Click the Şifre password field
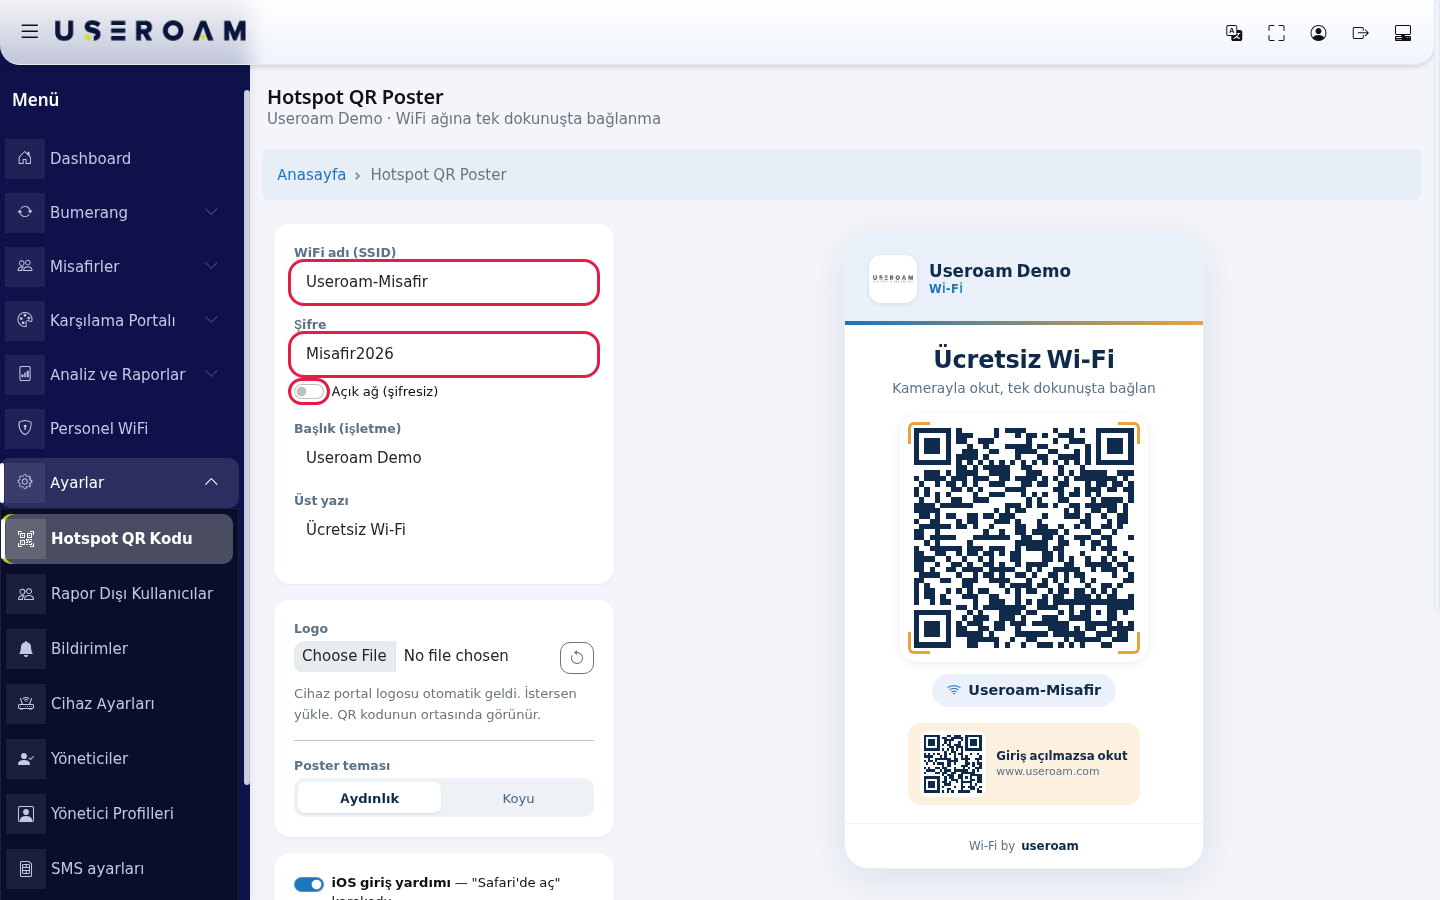This screenshot has height=900, width=1440. point(444,354)
